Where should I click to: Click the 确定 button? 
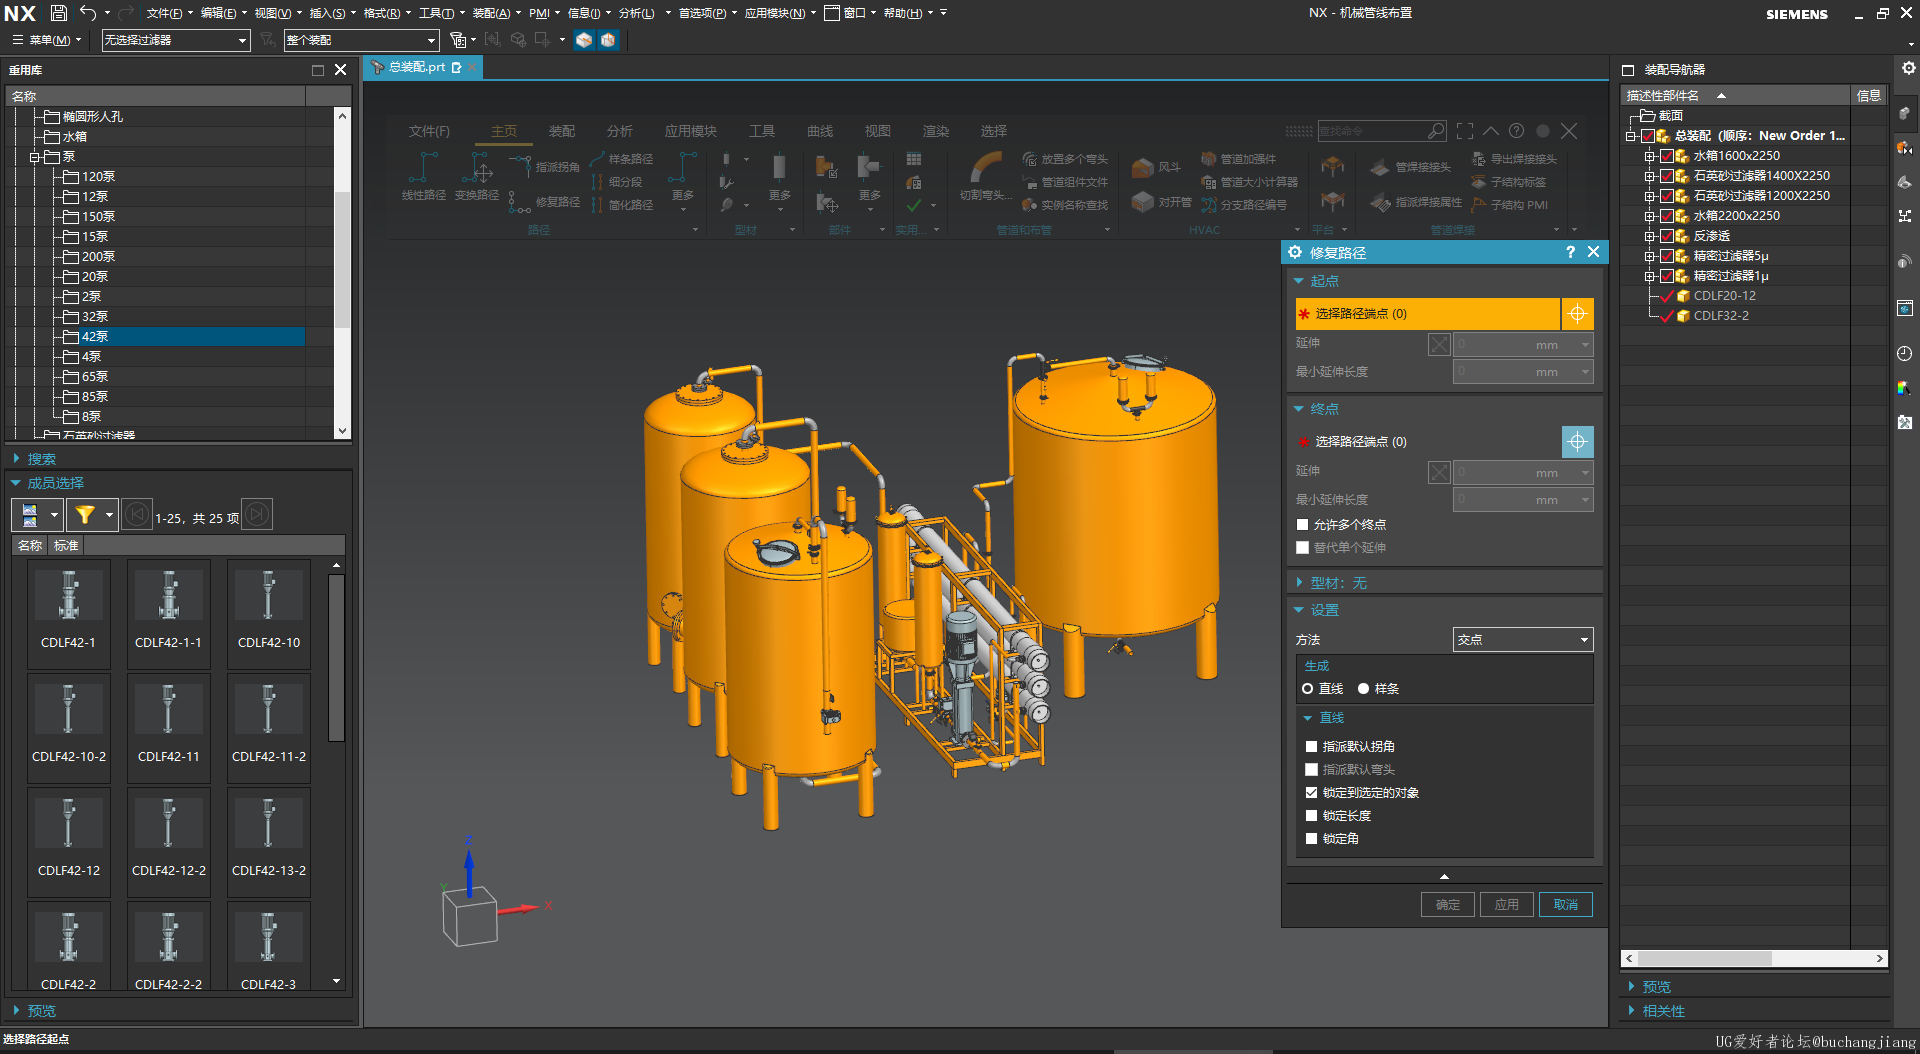1448,905
